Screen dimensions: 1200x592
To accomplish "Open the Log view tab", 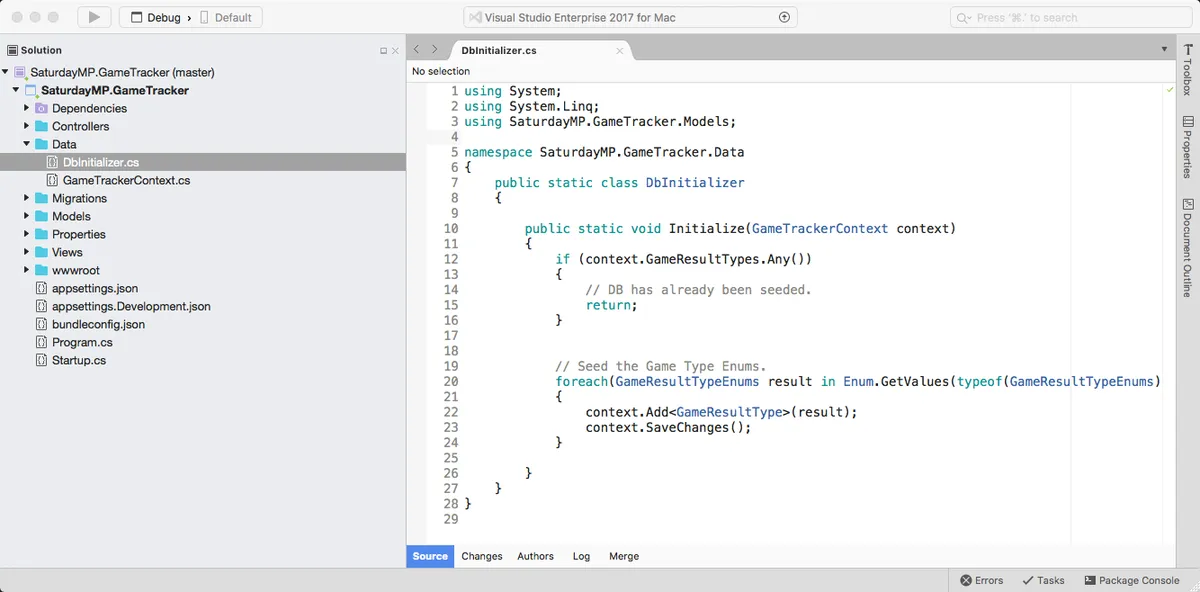I will [581, 556].
